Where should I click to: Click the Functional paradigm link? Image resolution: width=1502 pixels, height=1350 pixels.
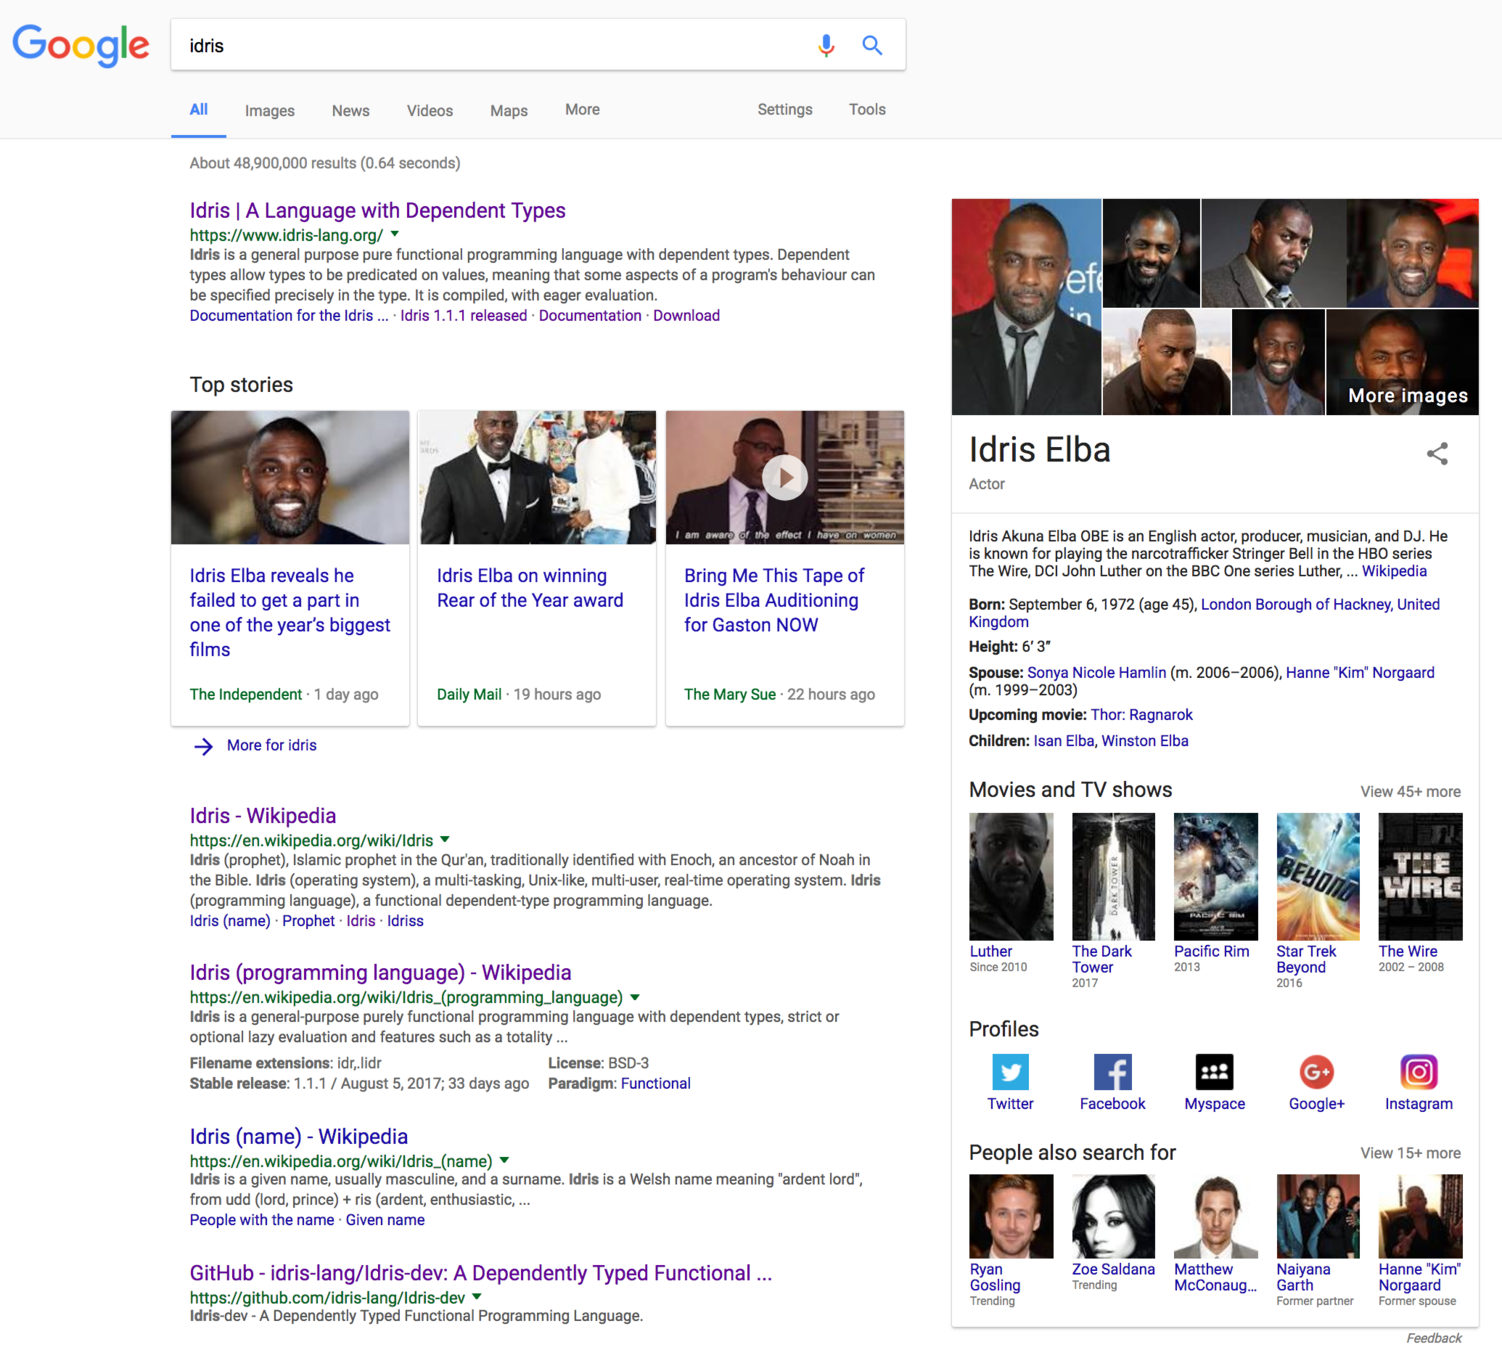655,1084
